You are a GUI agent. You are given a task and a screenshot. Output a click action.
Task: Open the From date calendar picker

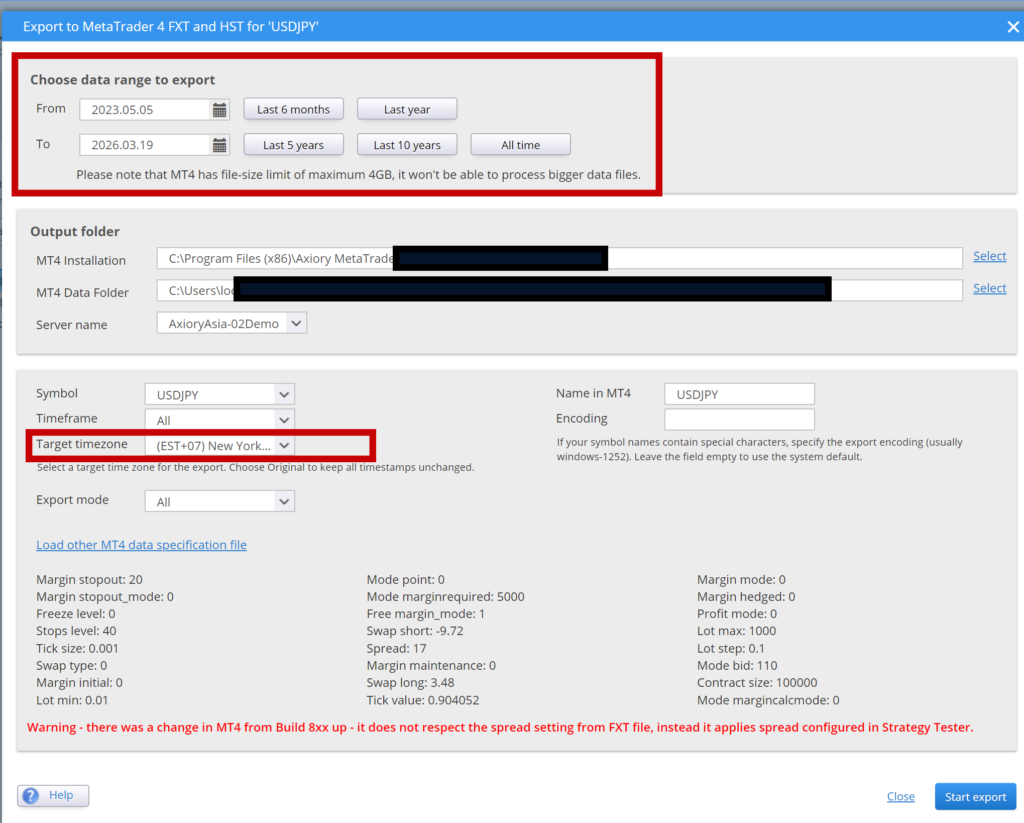(220, 109)
